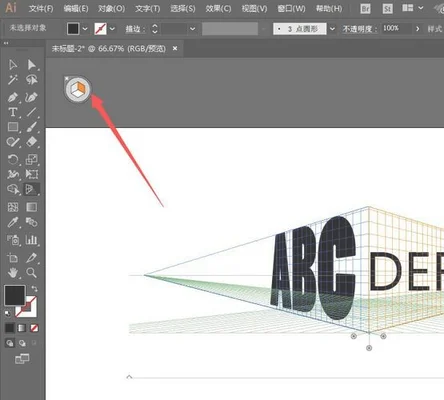Open the 对象(O) menu
This screenshot has height=400, width=444.
point(111,9)
